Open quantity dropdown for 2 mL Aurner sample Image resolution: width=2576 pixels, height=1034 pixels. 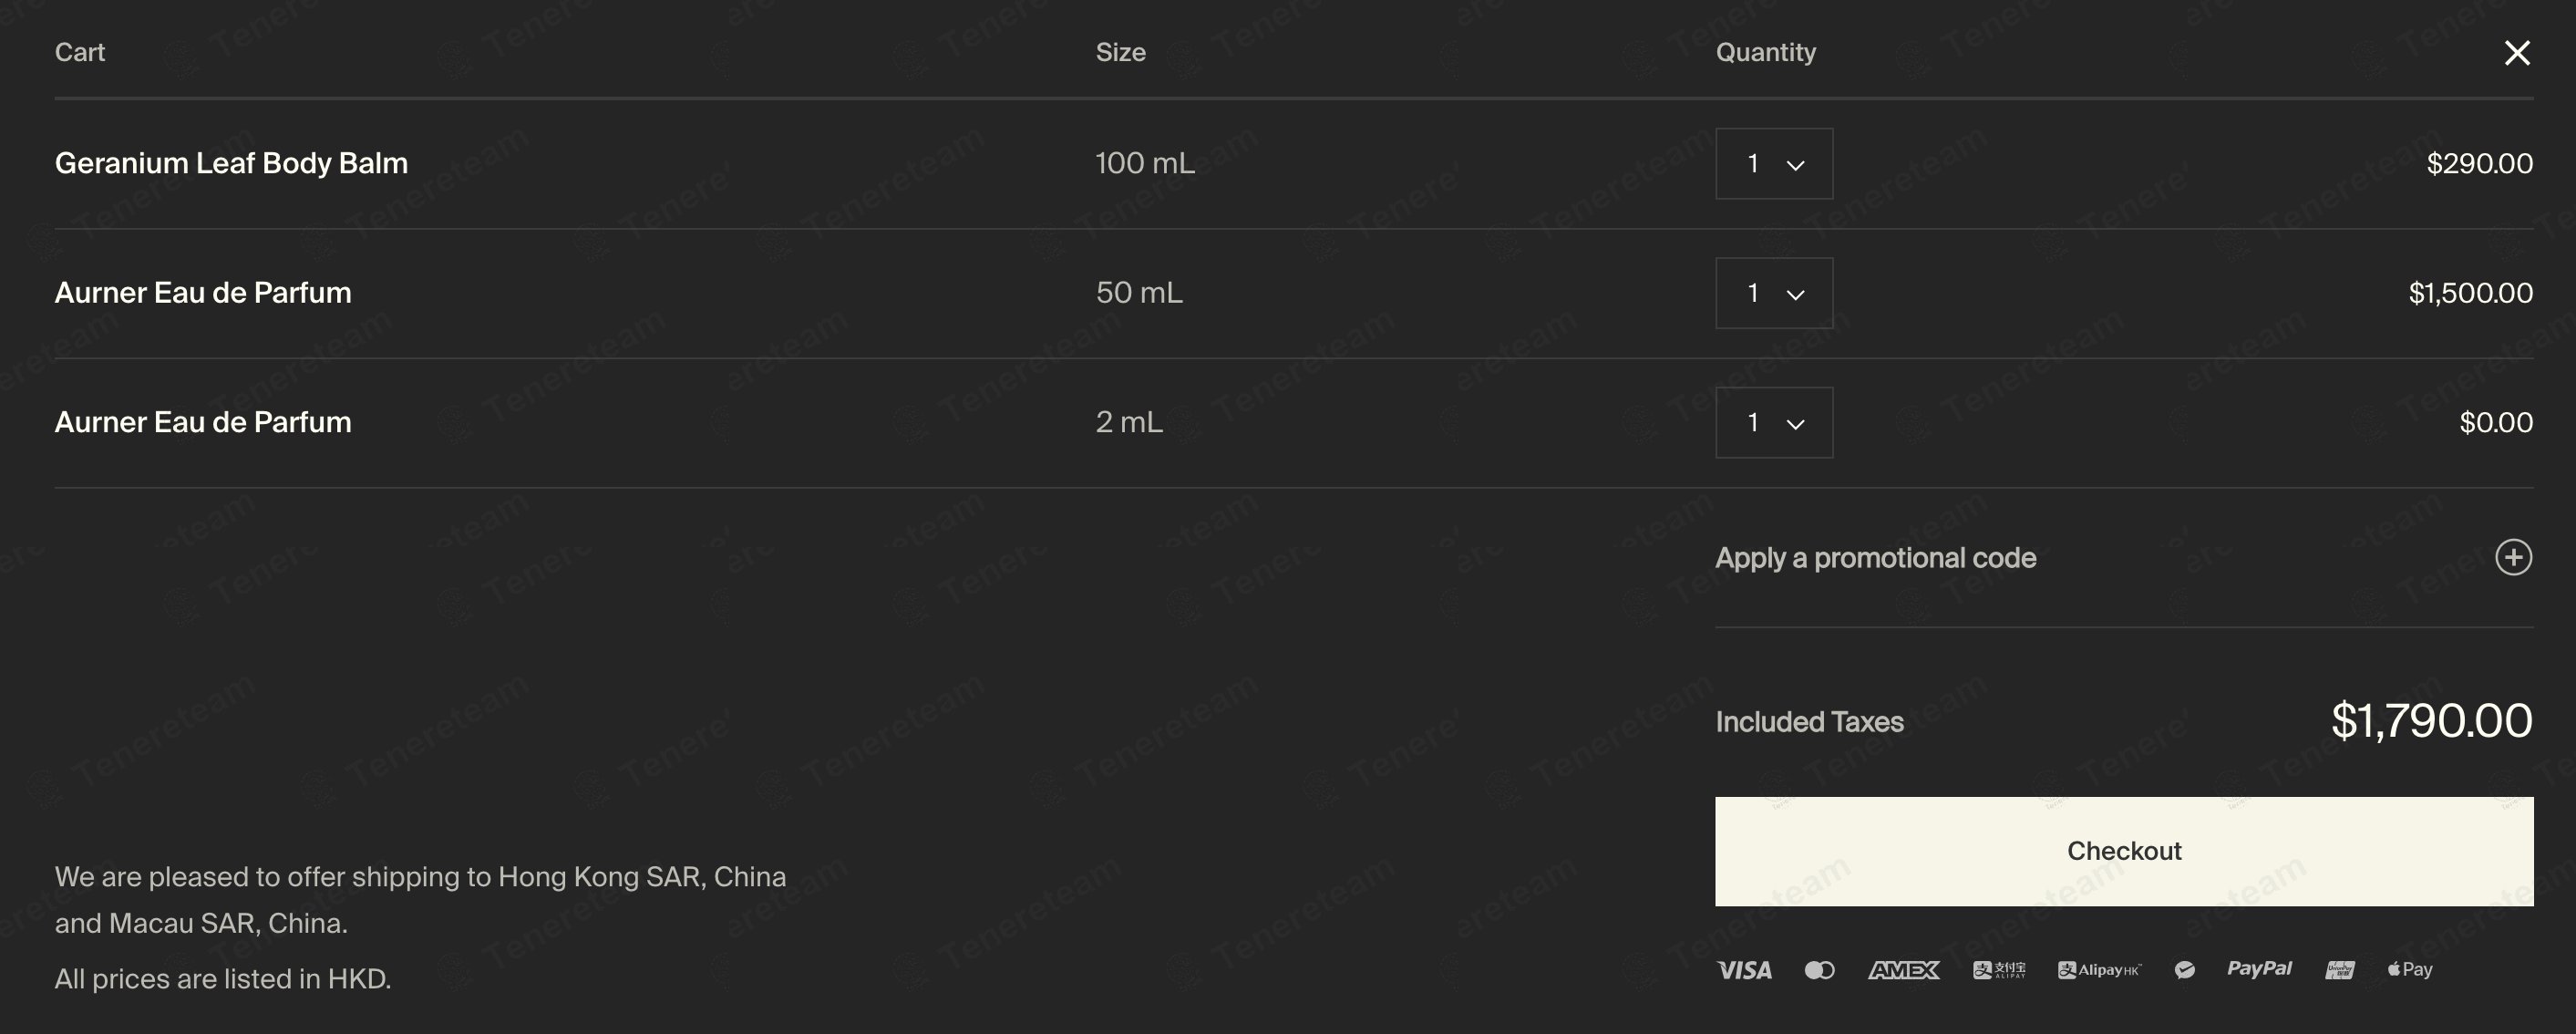[x=1774, y=423]
